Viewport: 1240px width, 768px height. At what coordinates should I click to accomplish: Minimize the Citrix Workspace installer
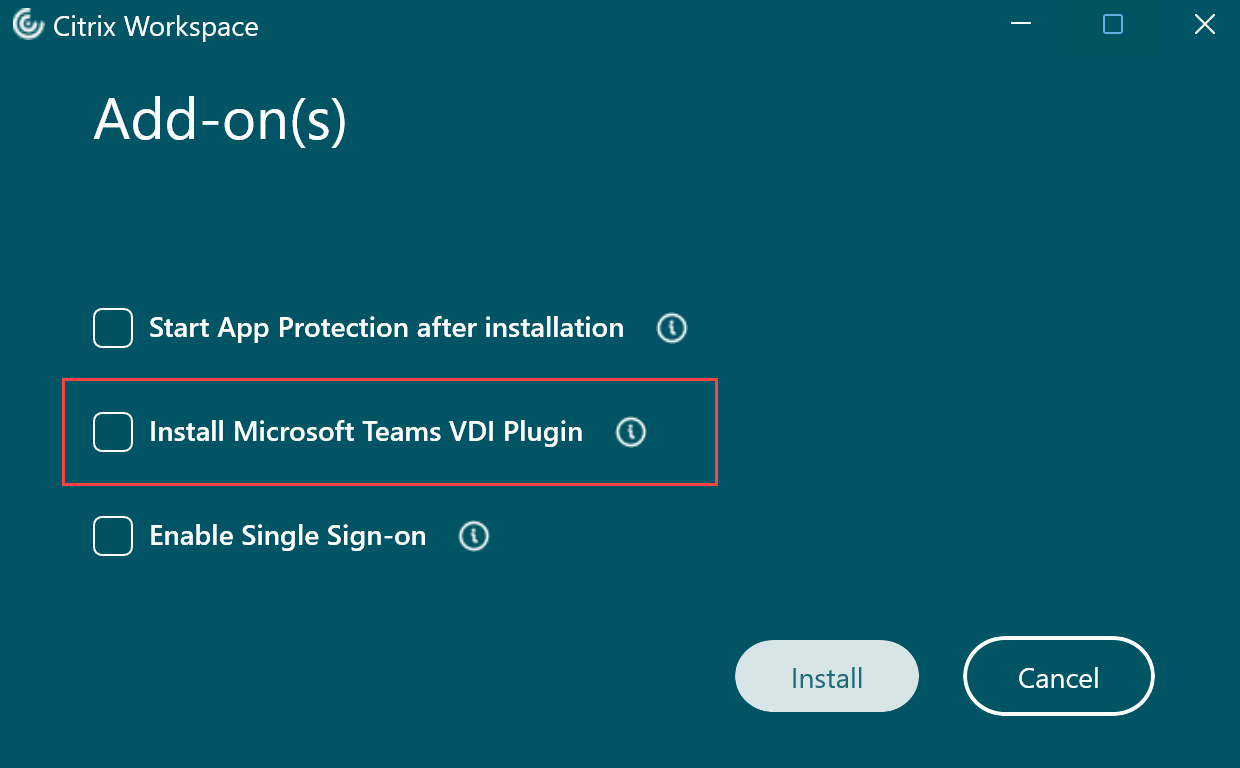click(1020, 24)
